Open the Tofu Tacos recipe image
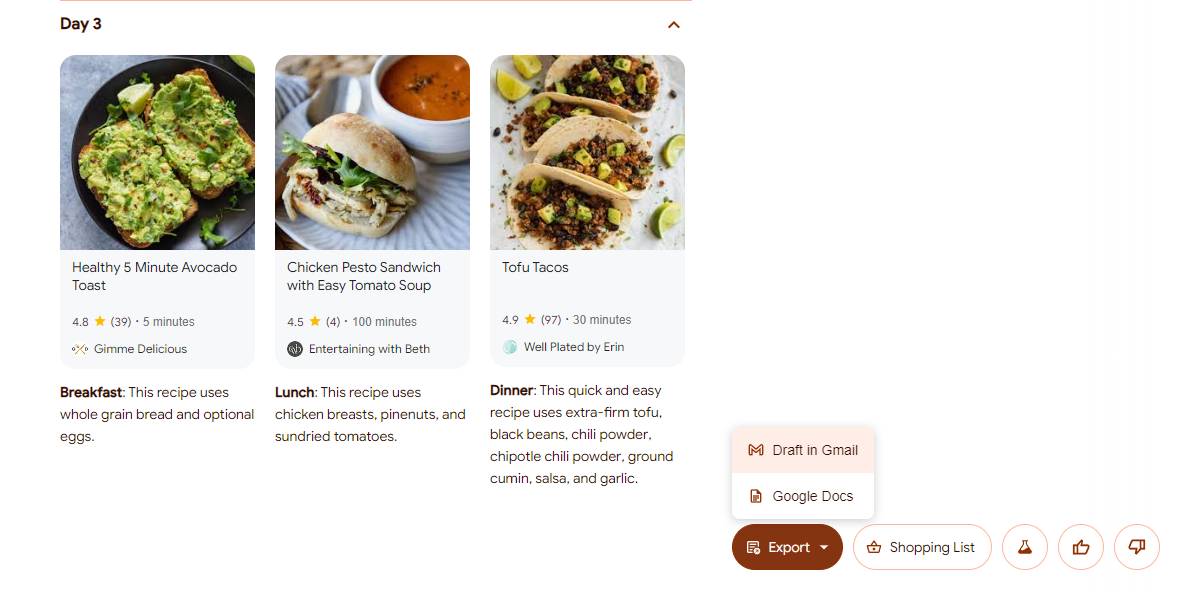Image resolution: width=1186 pixels, height=592 pixels. click(x=587, y=152)
